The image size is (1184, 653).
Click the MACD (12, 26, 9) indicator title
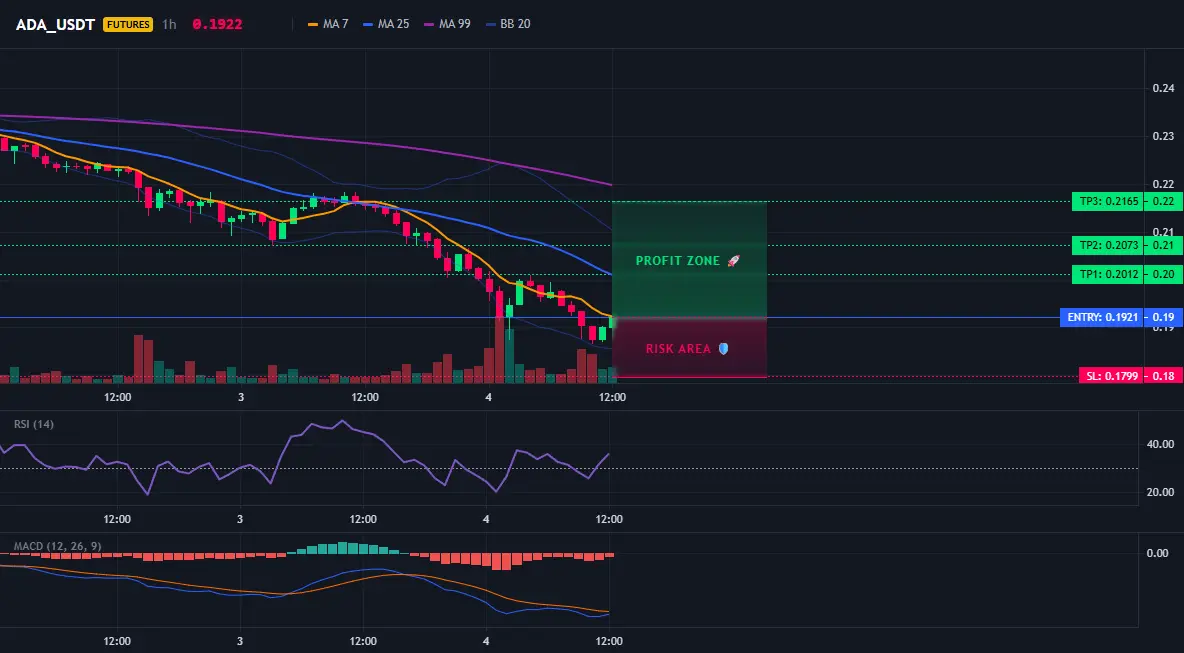tap(57, 546)
